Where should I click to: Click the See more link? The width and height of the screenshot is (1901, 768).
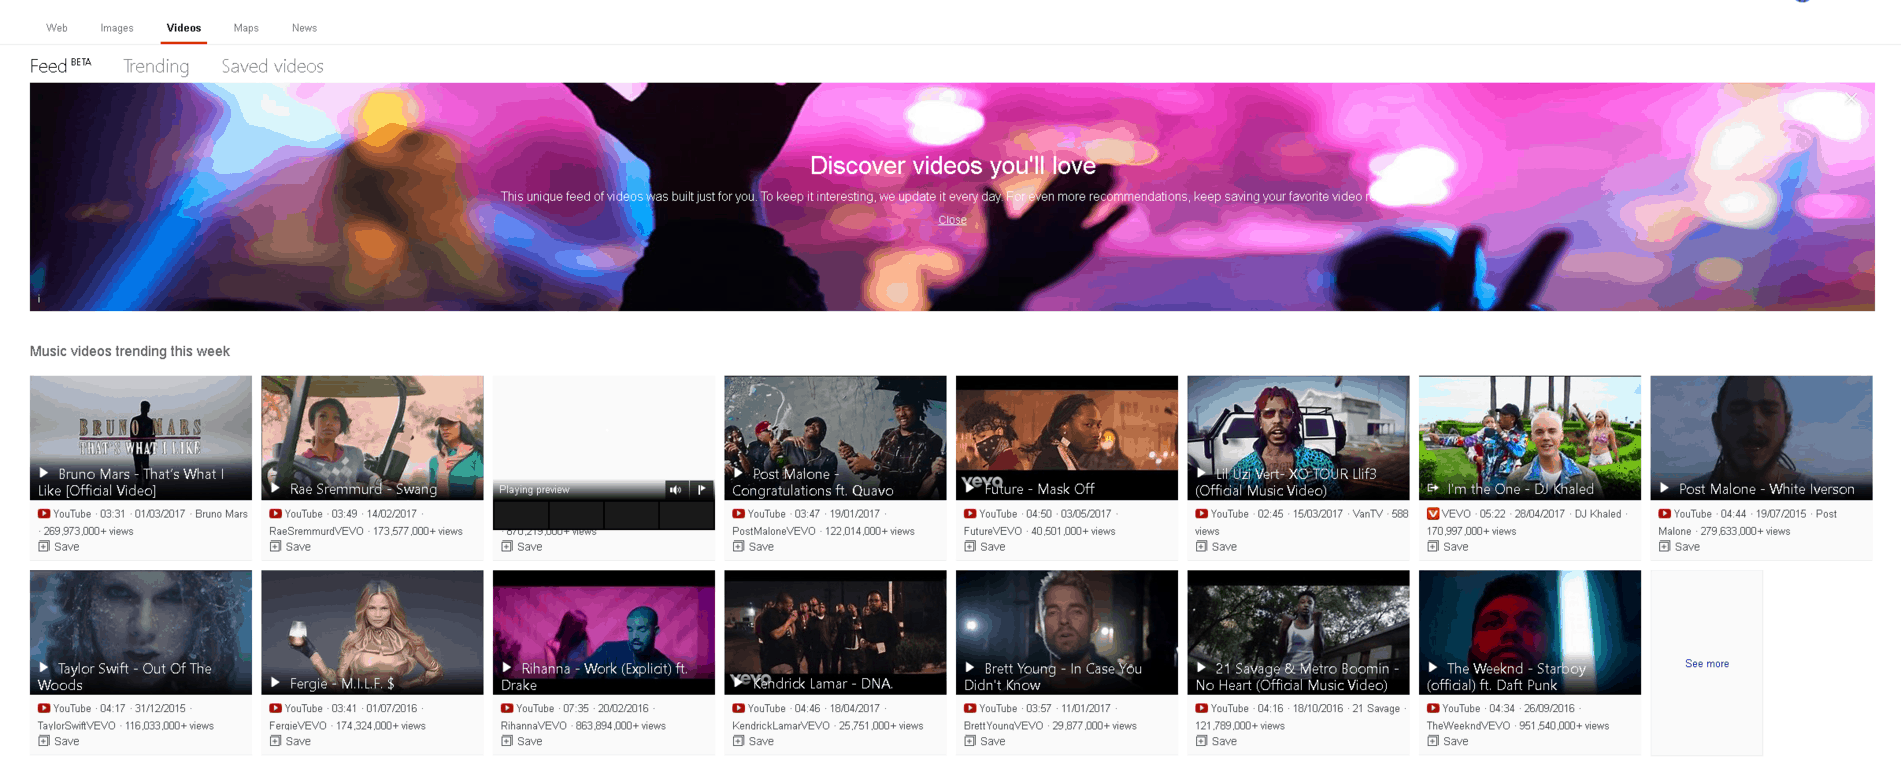click(1706, 664)
